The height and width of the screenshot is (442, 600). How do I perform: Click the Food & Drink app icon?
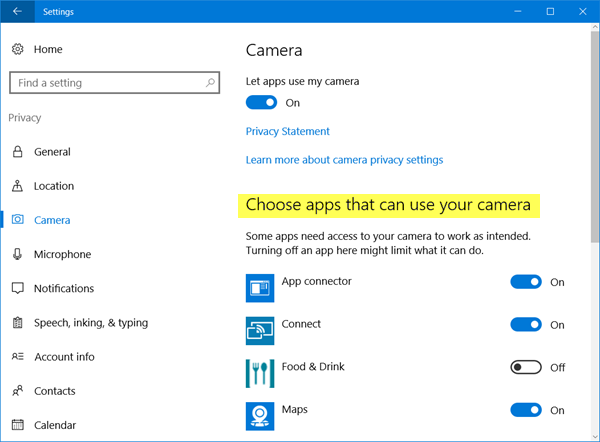click(x=260, y=372)
